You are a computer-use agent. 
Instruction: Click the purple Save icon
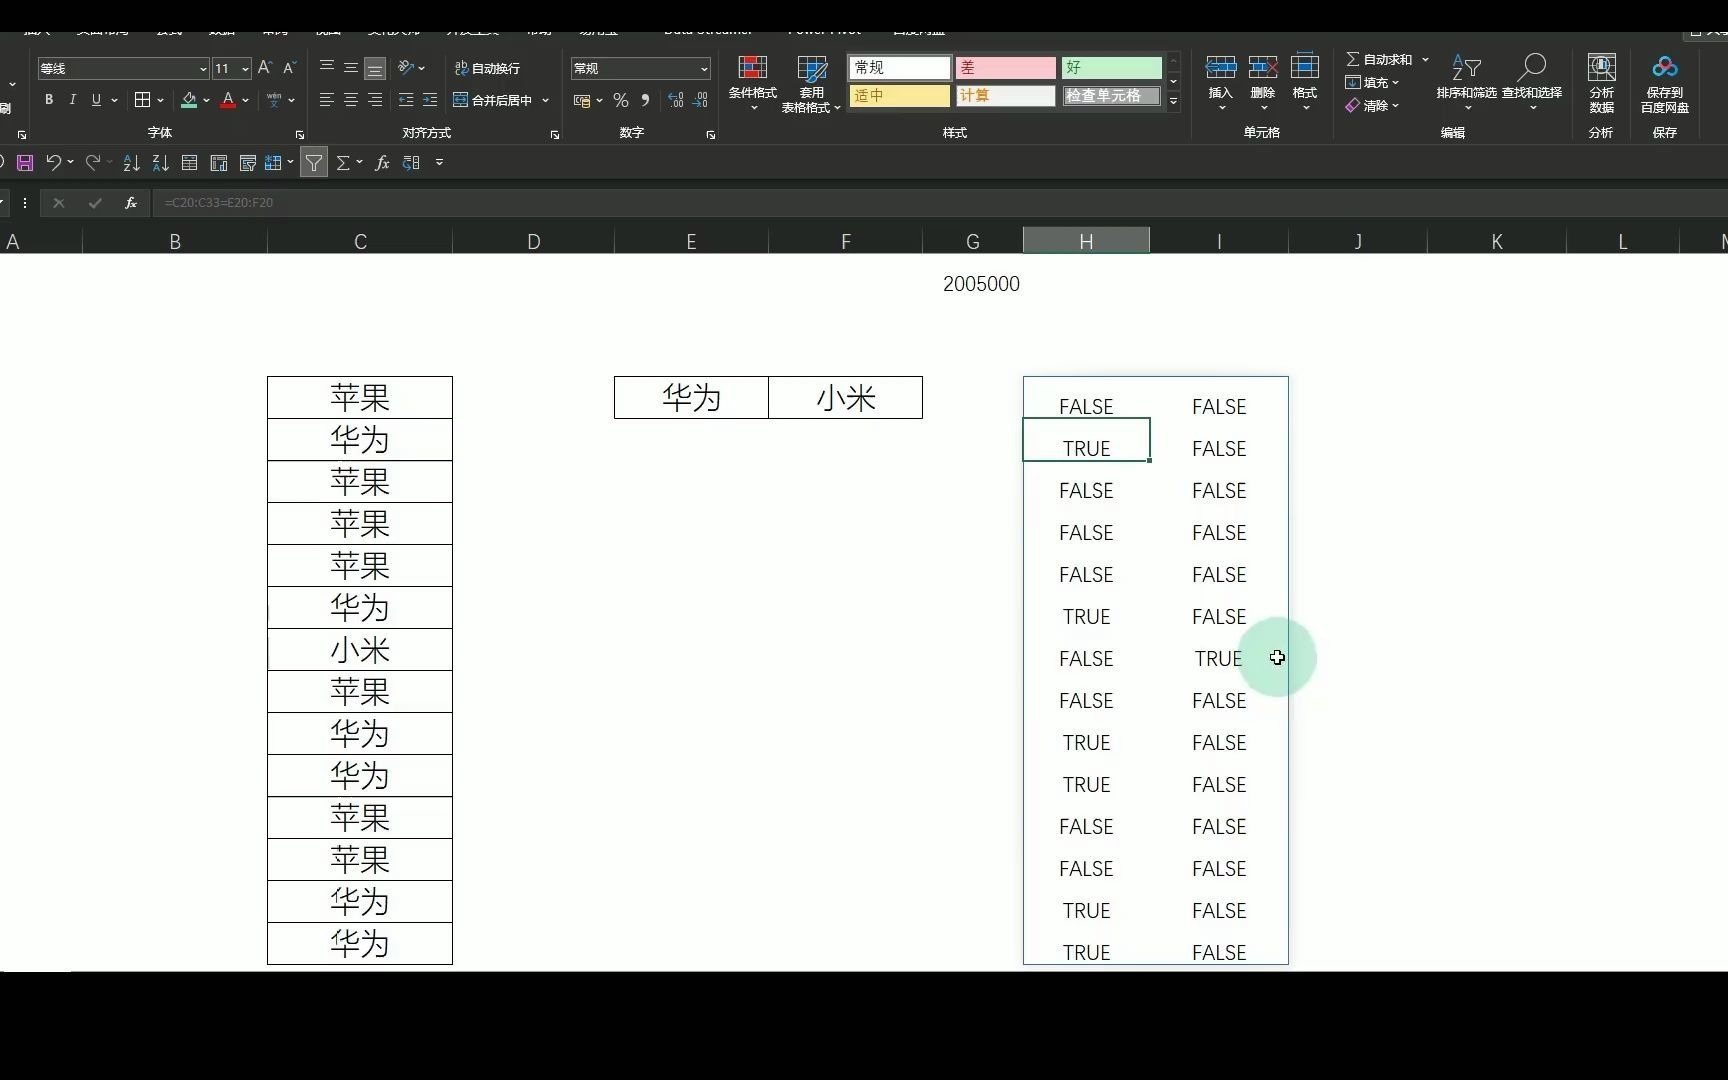[x=25, y=162]
